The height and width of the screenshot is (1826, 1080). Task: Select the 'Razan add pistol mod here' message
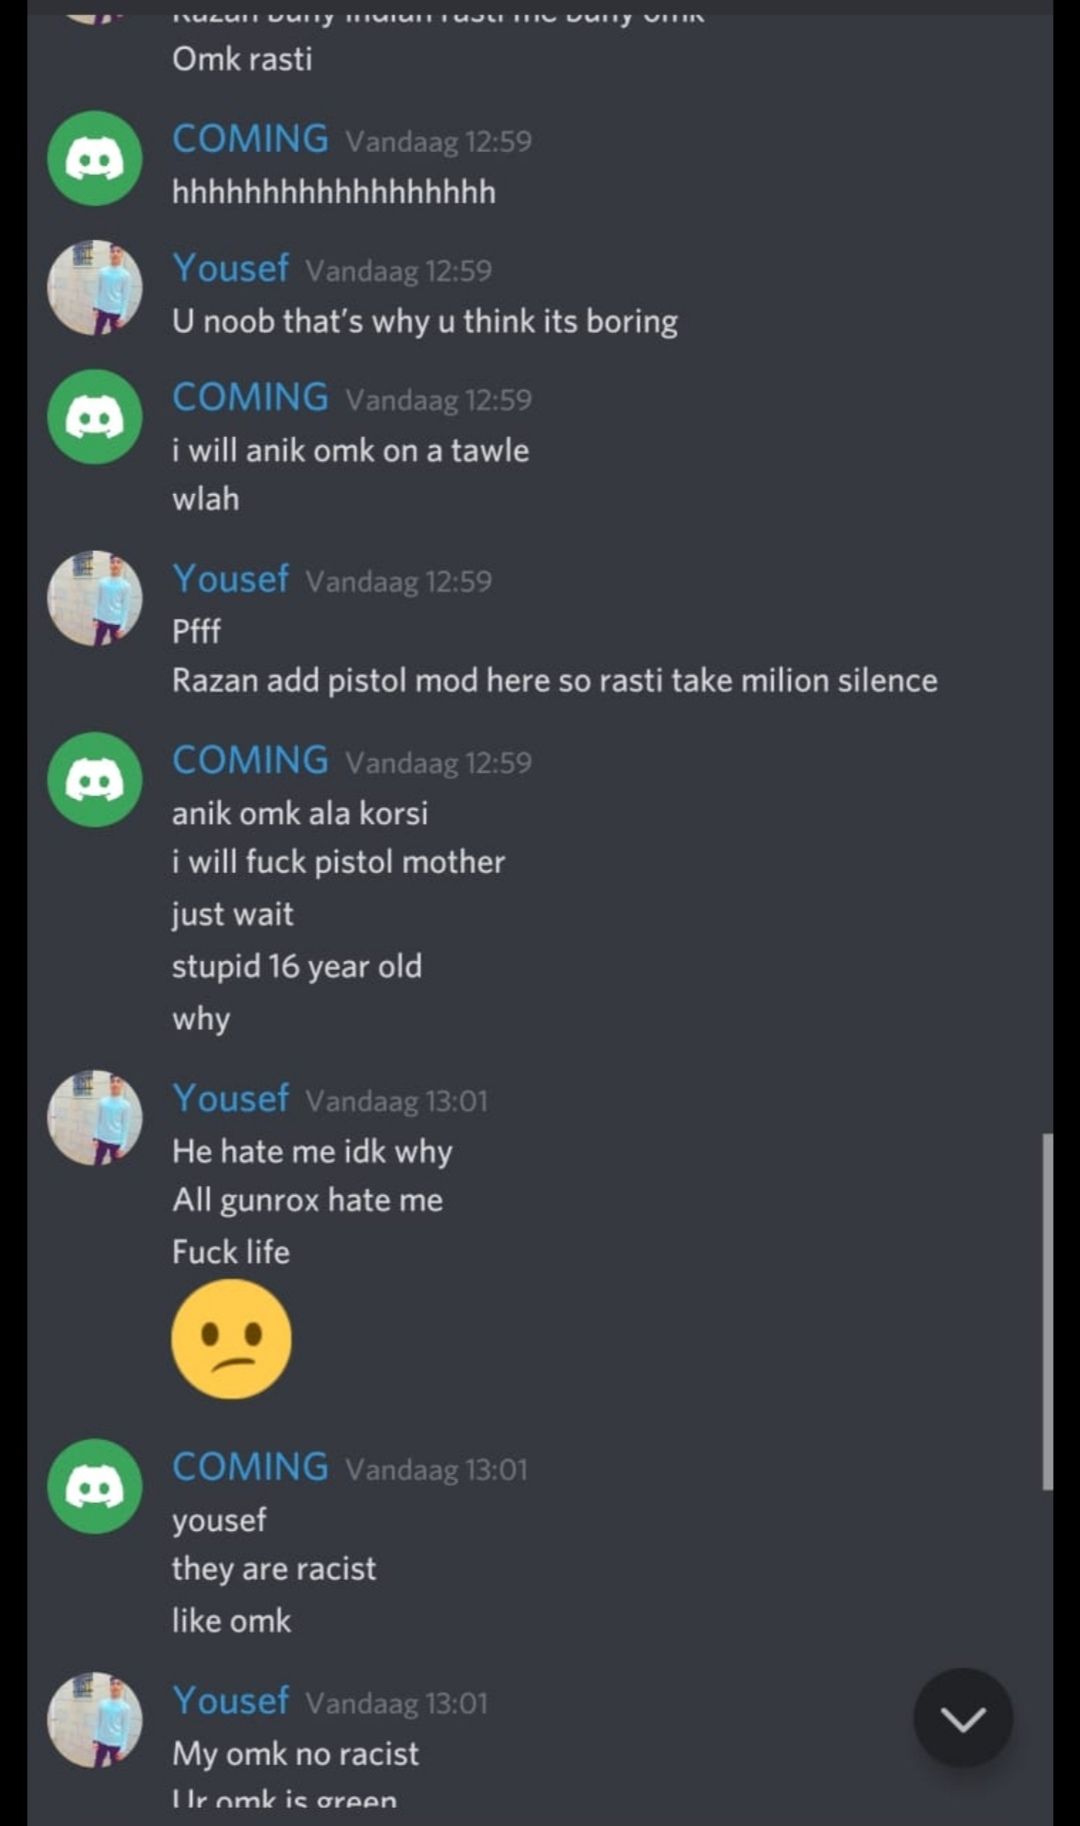554,681
